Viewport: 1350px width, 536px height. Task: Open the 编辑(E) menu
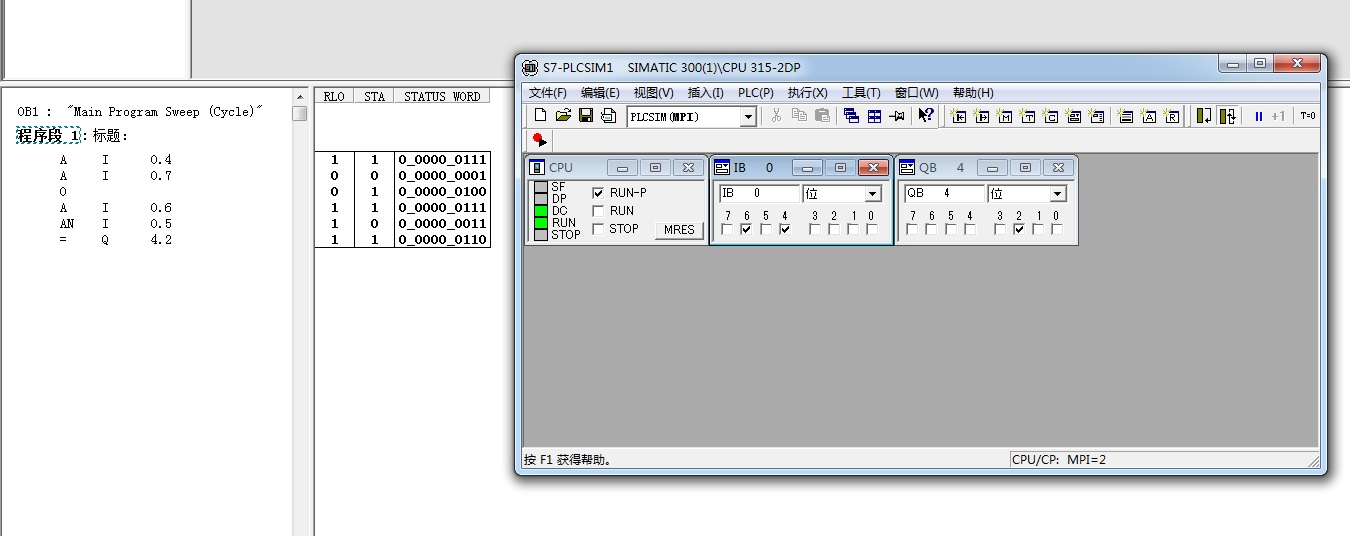600,93
